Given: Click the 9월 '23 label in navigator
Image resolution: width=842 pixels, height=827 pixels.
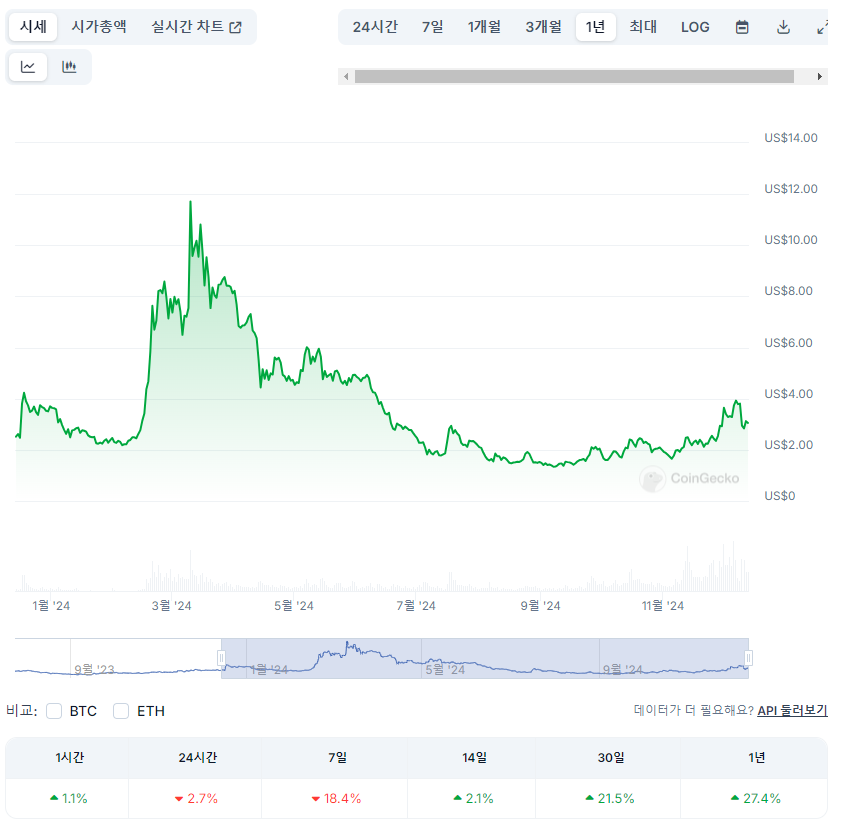Looking at the screenshot, I should click(95, 669).
